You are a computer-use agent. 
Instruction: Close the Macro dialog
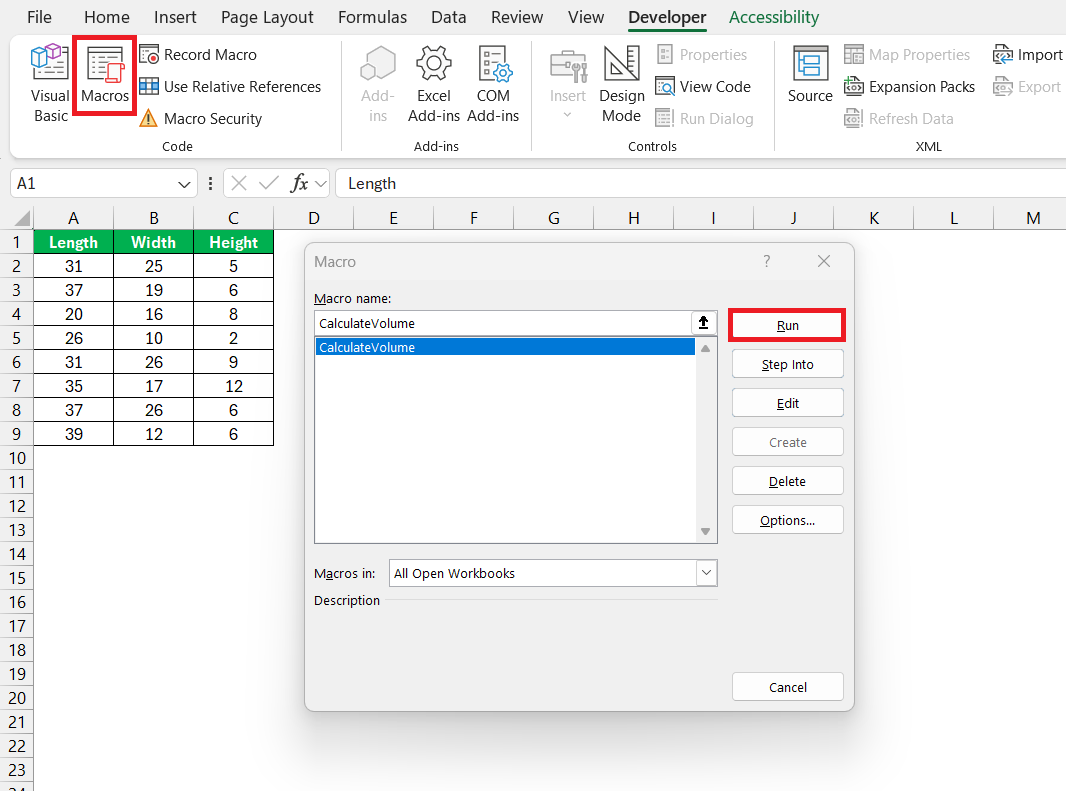(x=824, y=261)
